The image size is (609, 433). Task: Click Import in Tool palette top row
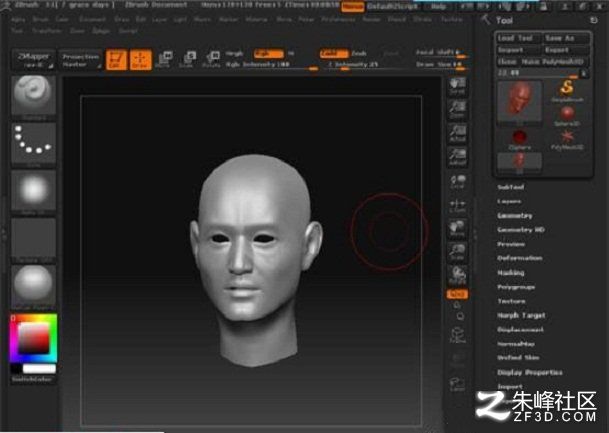(x=518, y=50)
